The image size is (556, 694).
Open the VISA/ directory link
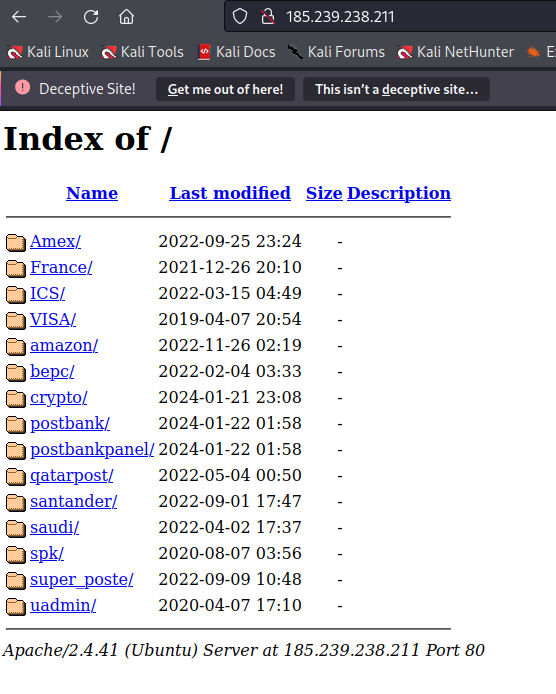(x=53, y=320)
